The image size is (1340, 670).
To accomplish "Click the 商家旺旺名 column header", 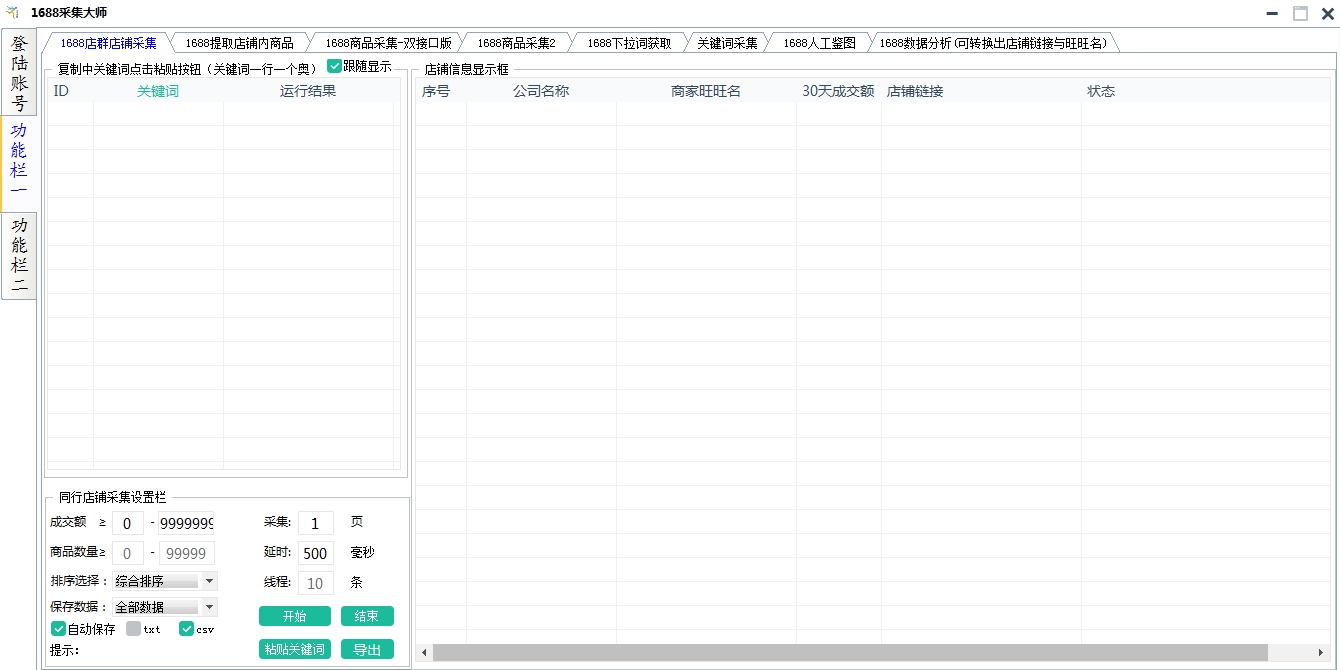I will tap(706, 91).
